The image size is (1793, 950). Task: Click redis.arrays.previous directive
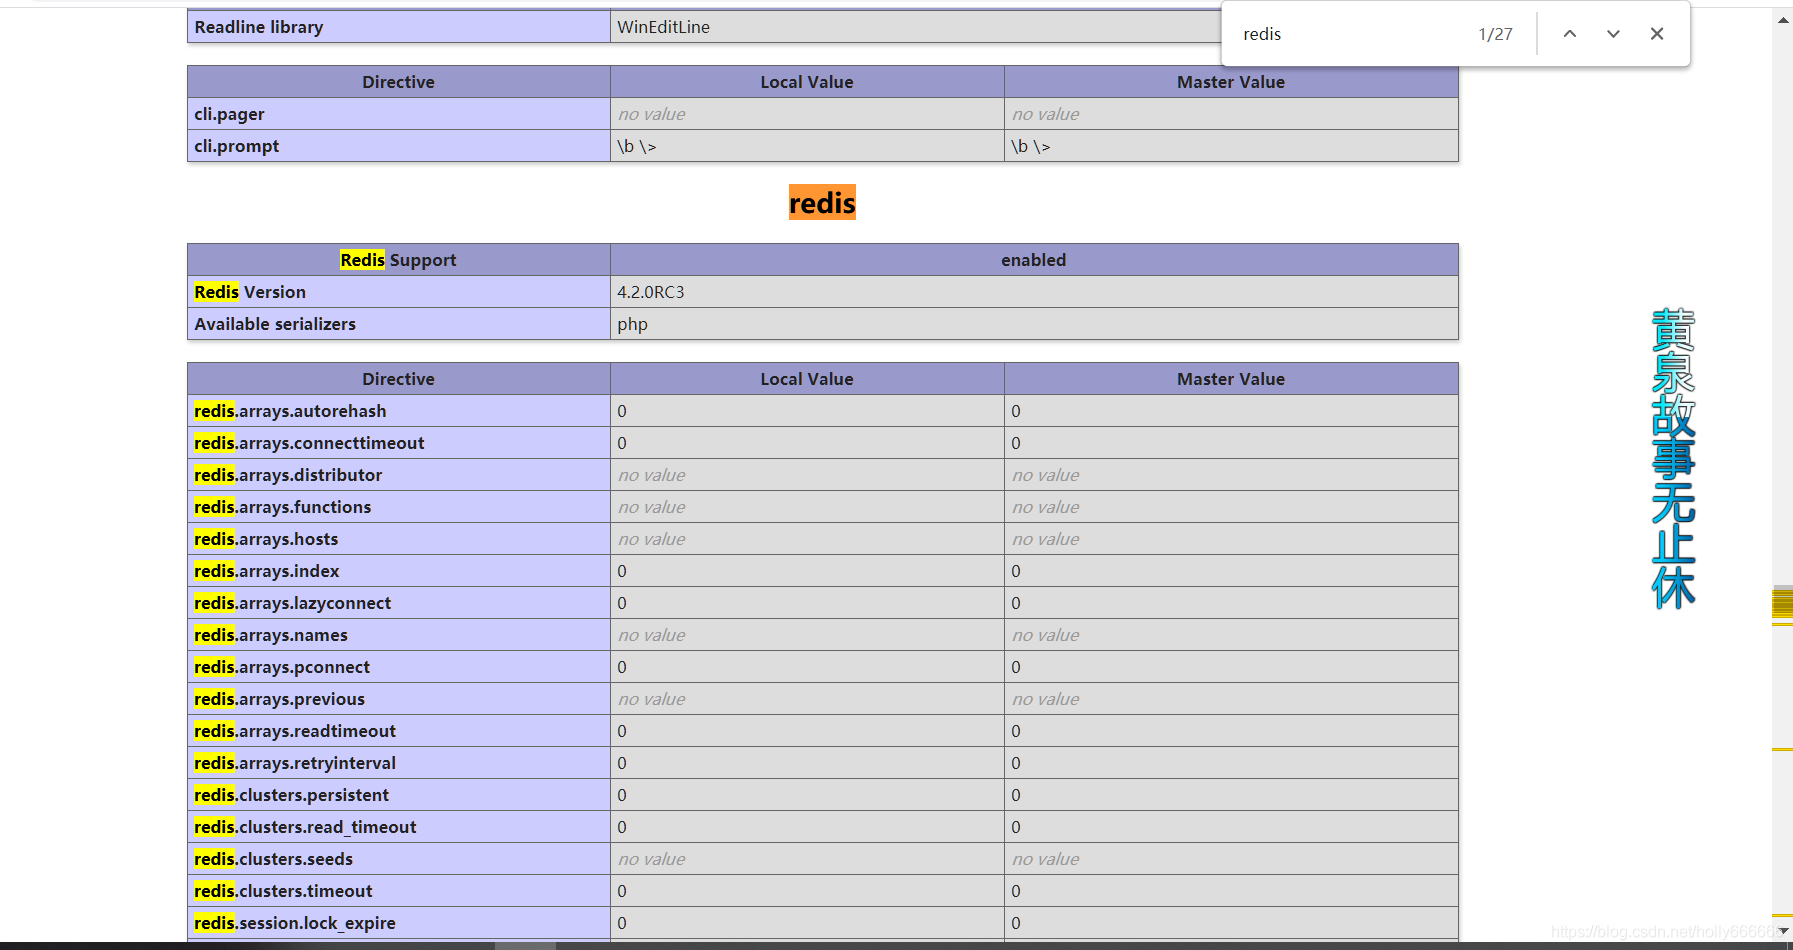(x=280, y=699)
